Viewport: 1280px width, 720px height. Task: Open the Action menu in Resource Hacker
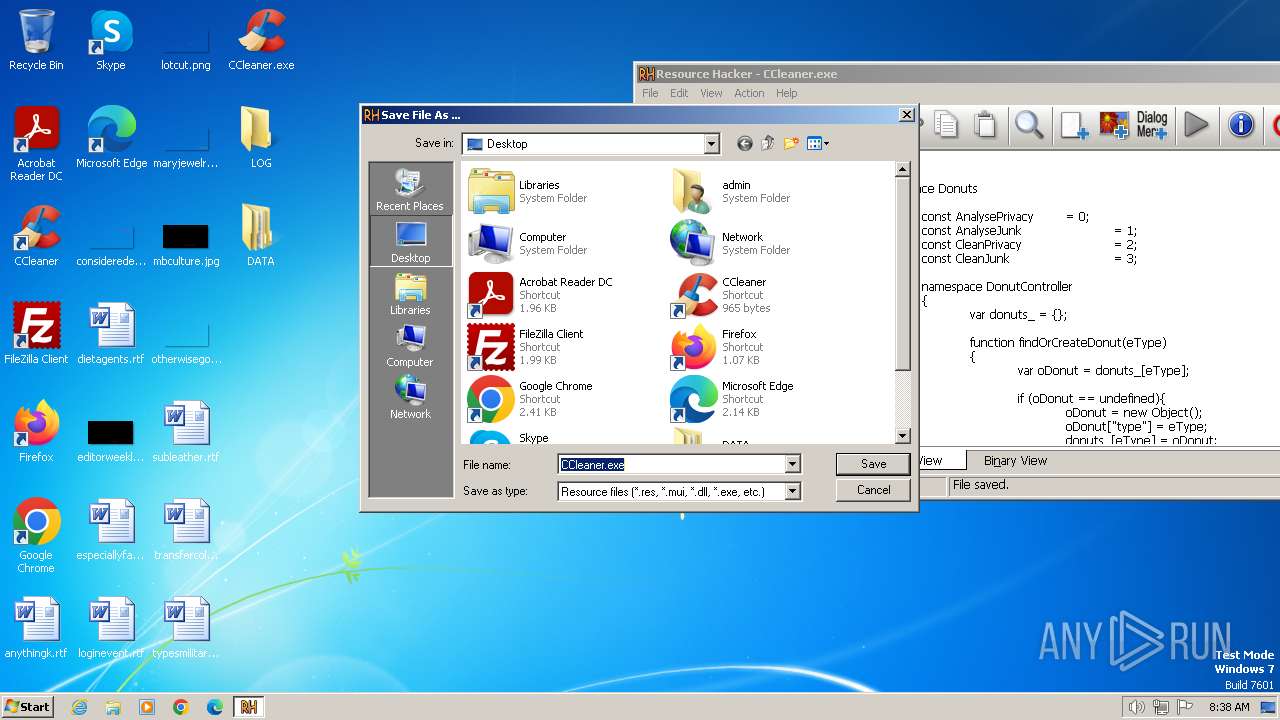coord(749,93)
